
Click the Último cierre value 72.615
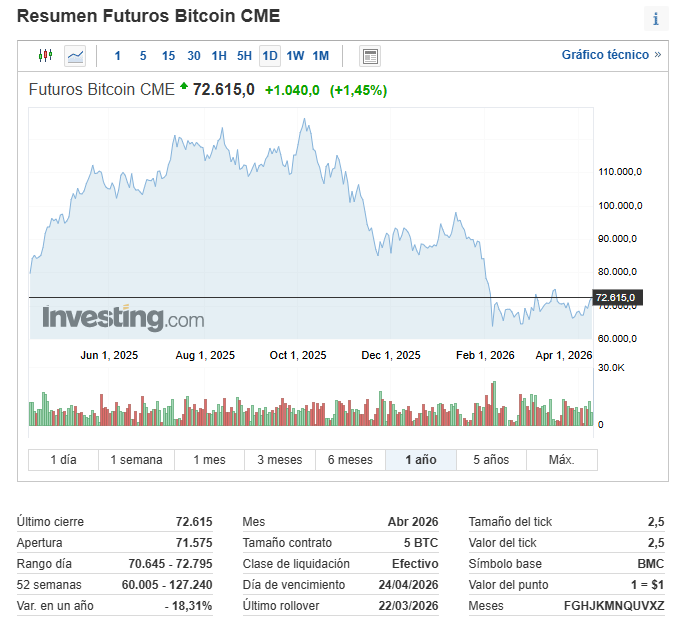pos(194,521)
